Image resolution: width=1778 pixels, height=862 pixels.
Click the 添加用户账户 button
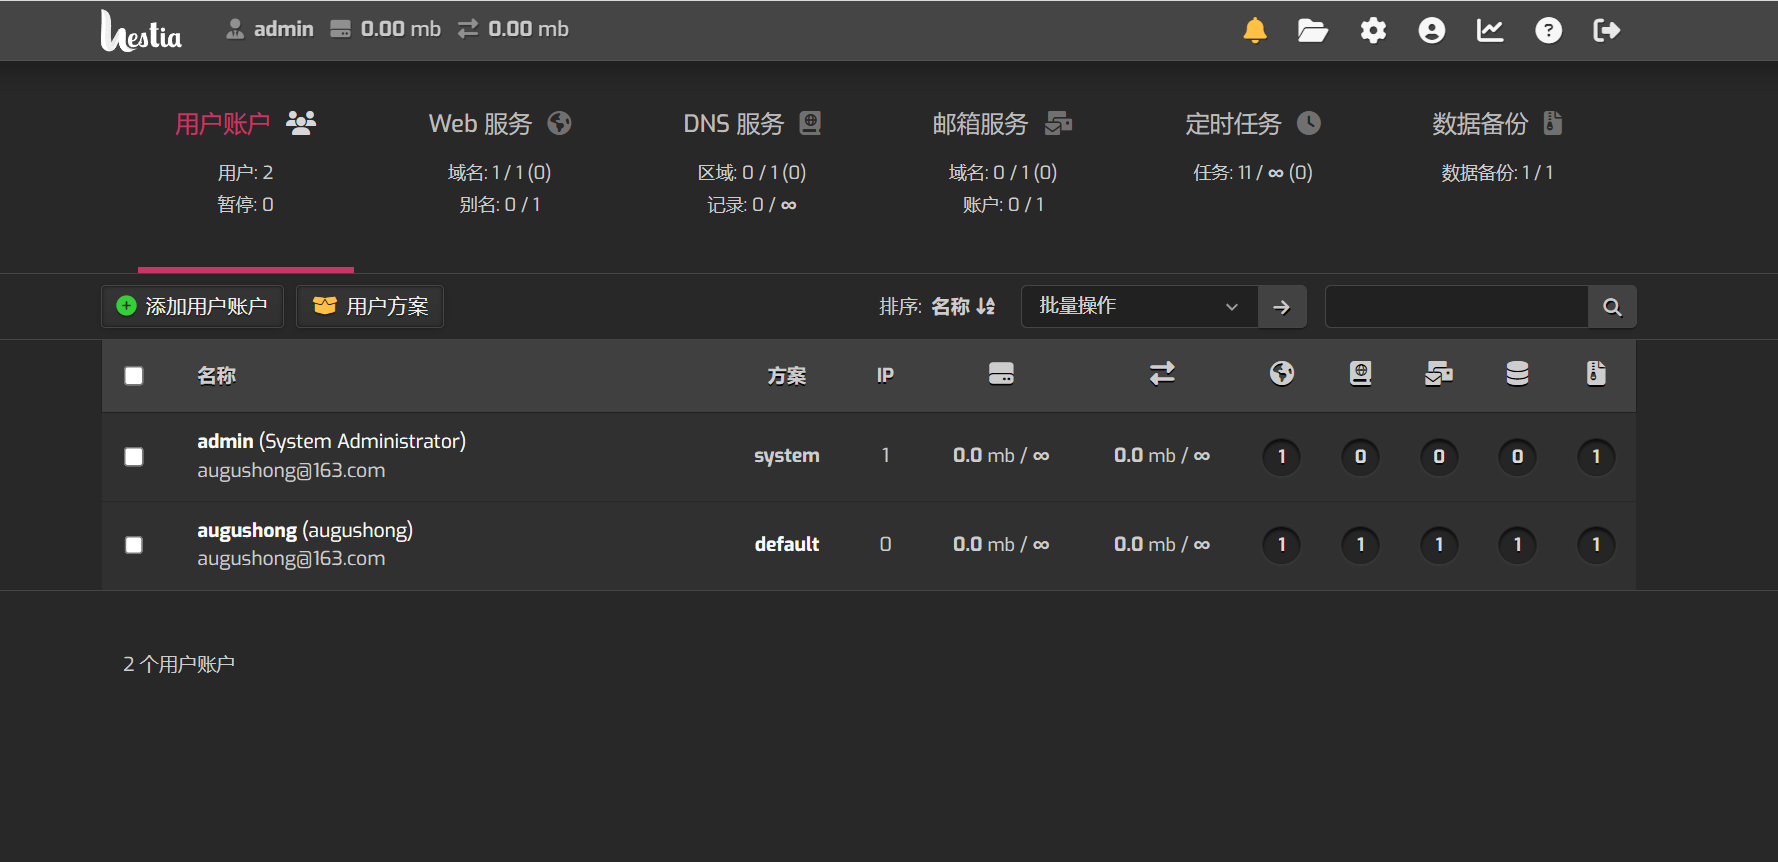tap(192, 307)
